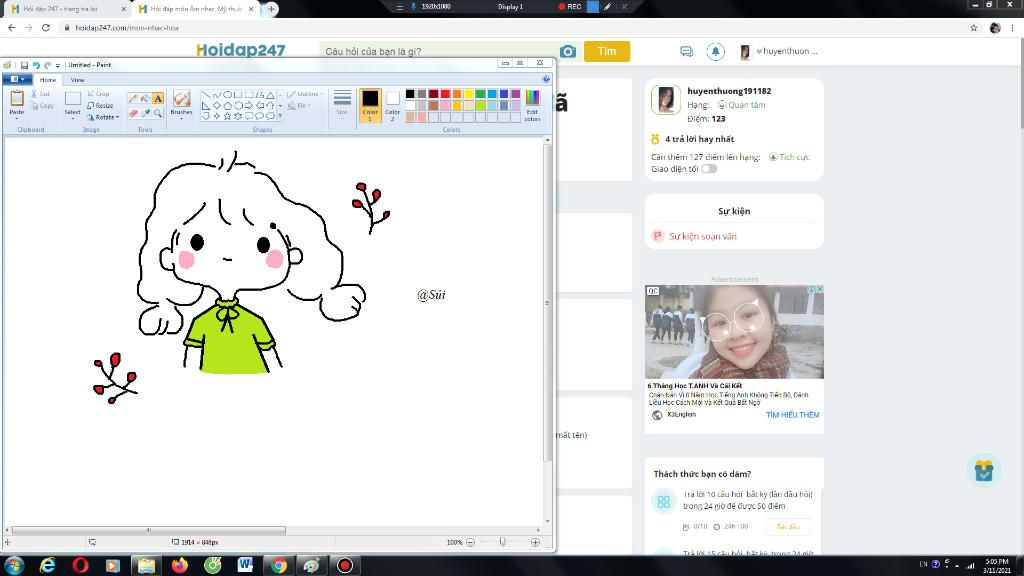
Task: Open the Sự kiện soạn văn link
Action: (x=703, y=236)
